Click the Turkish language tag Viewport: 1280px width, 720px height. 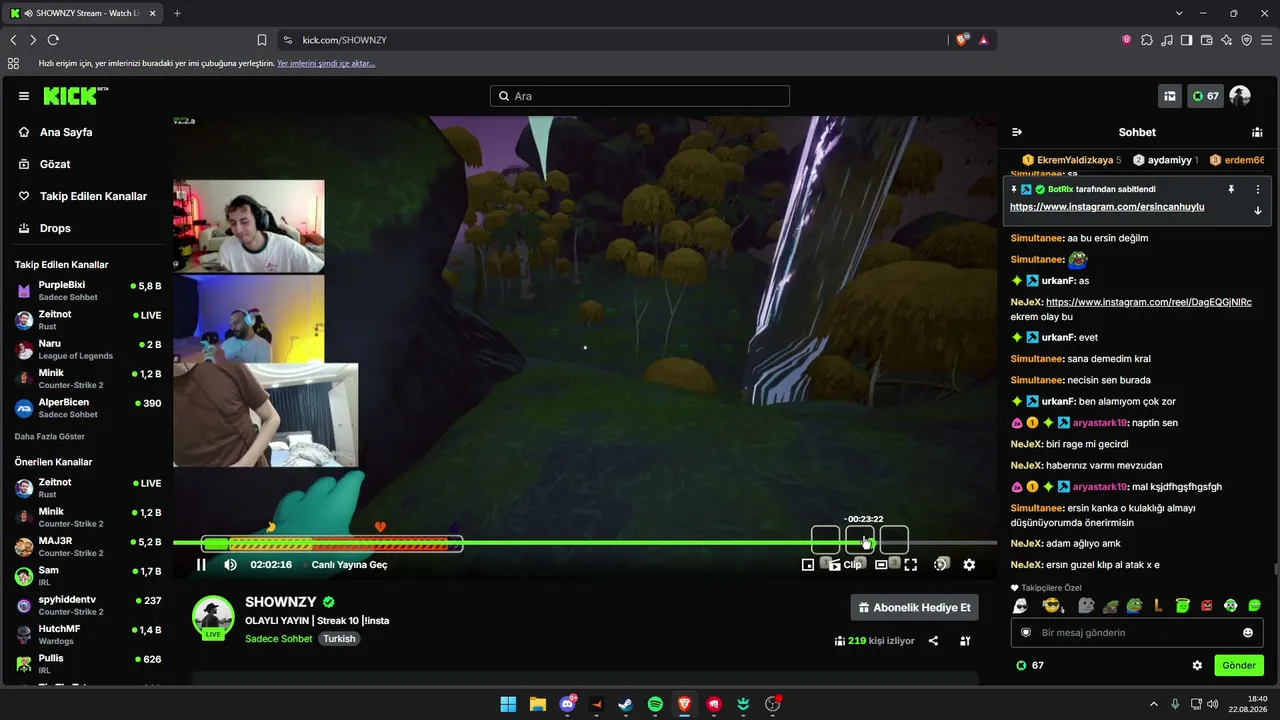(x=339, y=639)
